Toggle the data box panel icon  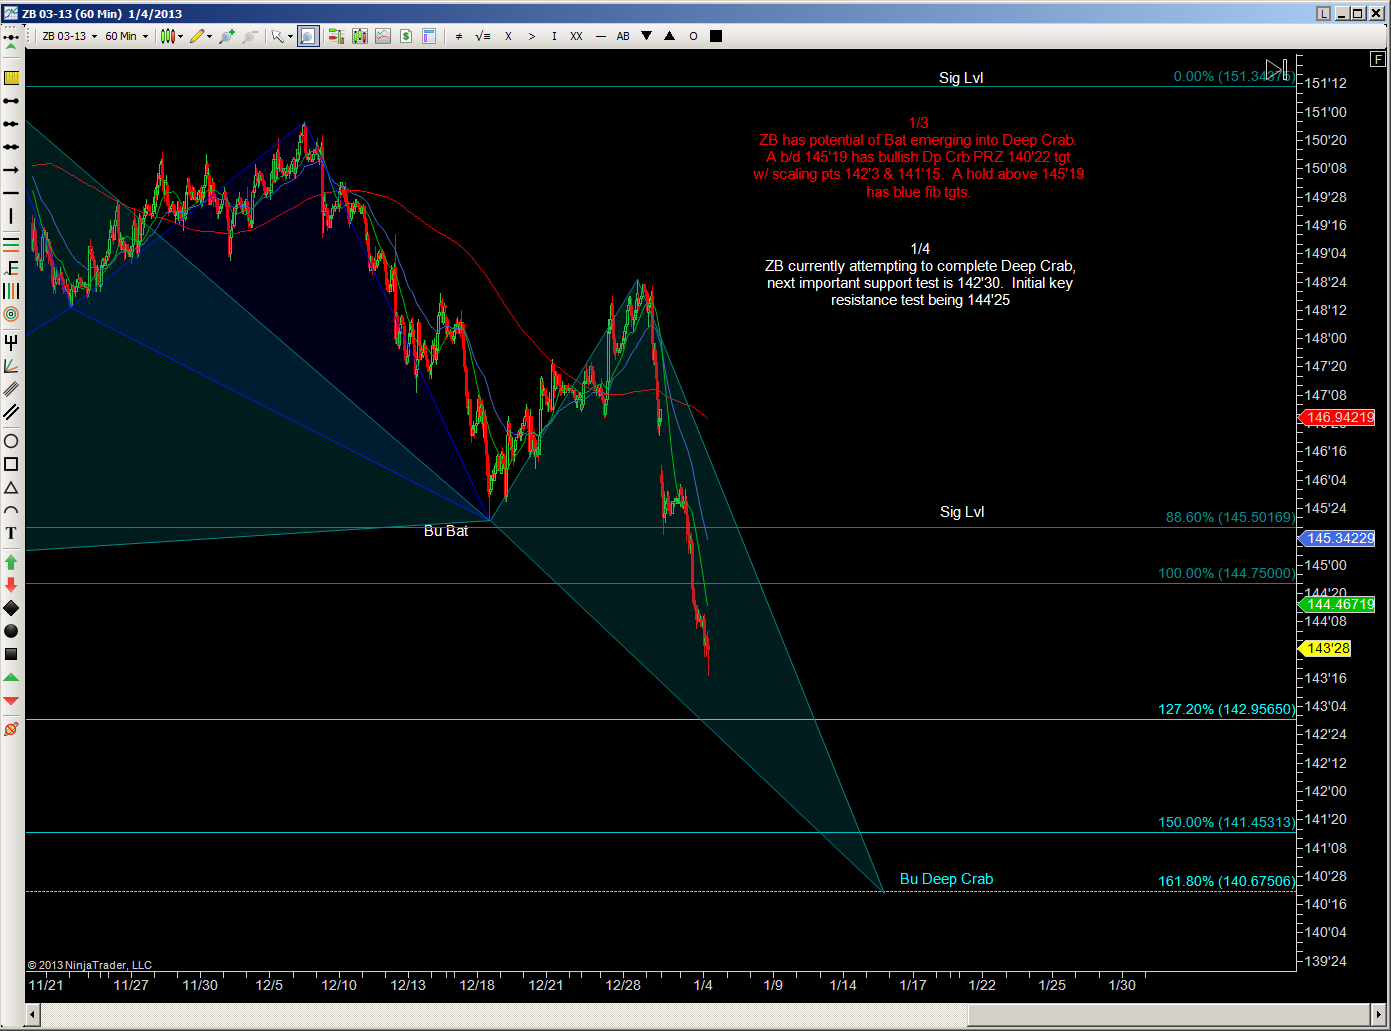tap(429, 36)
